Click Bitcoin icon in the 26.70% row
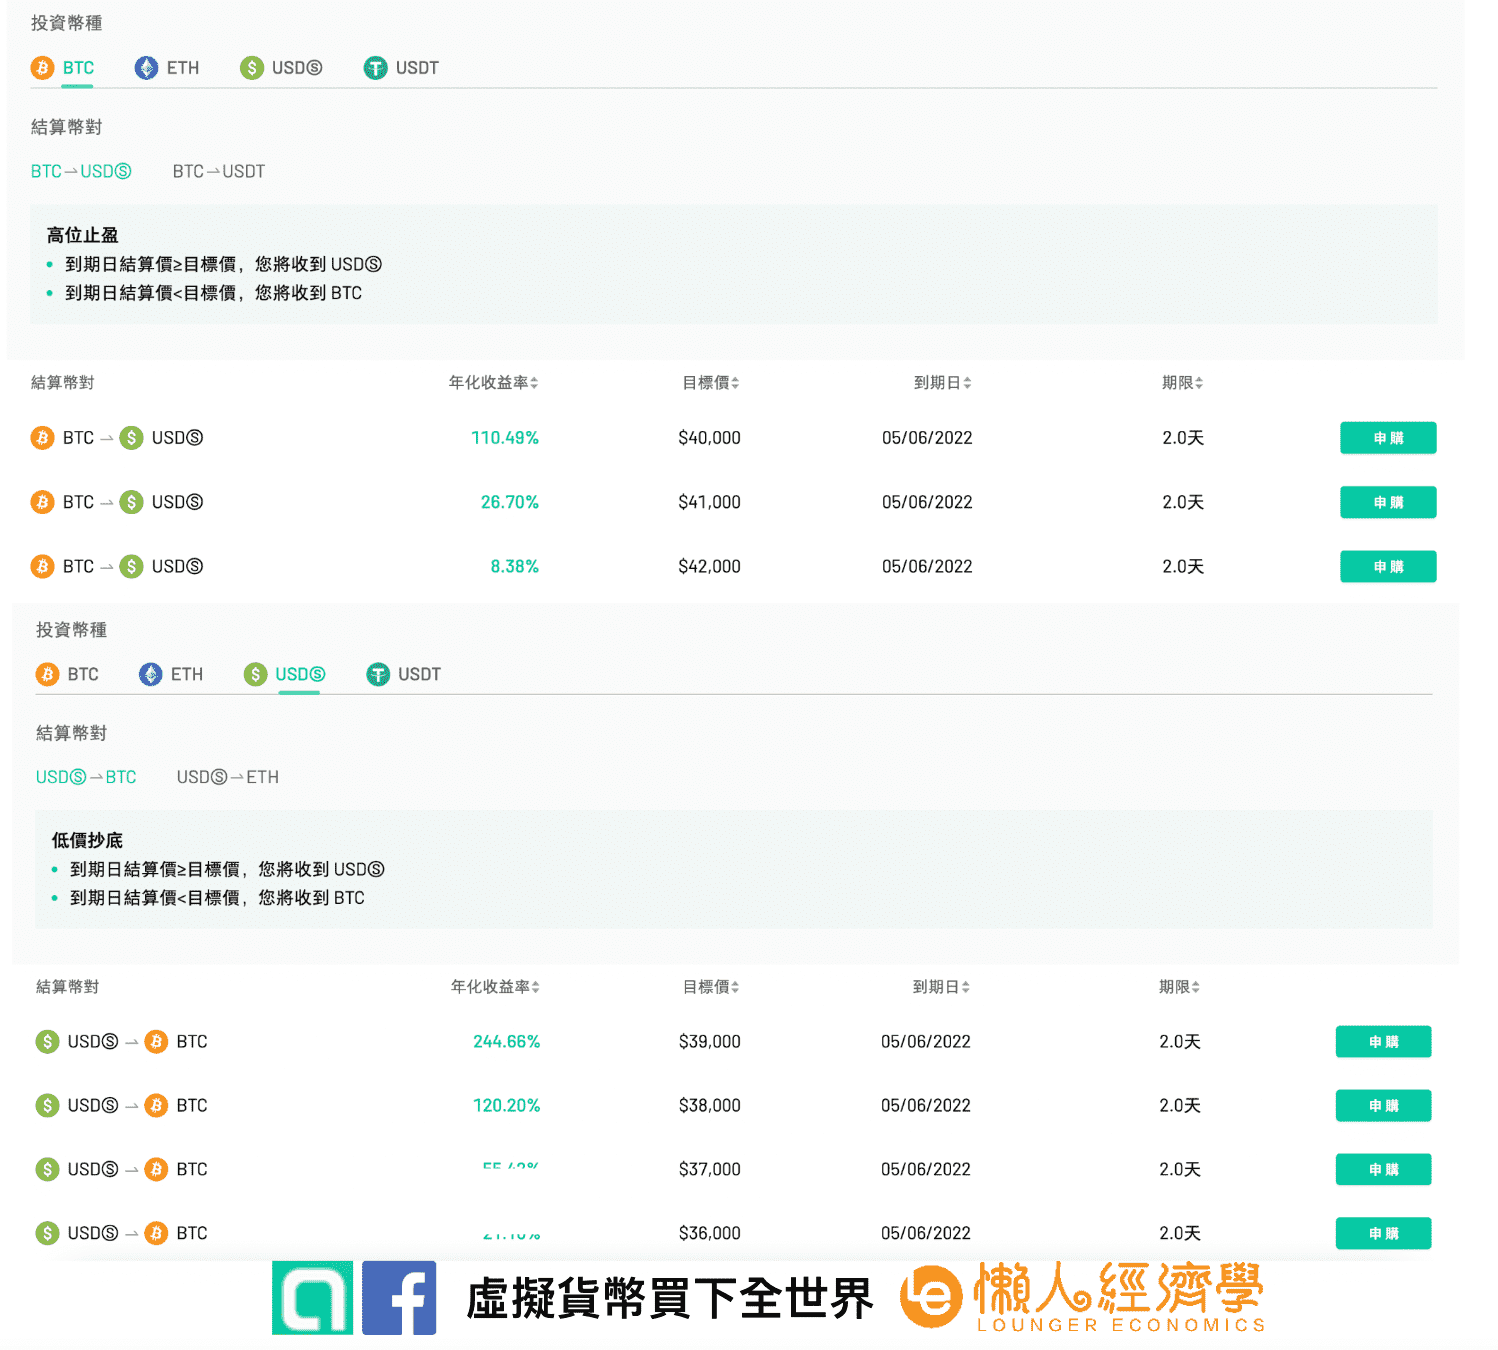Image resolution: width=1498 pixels, height=1350 pixels. point(42,502)
